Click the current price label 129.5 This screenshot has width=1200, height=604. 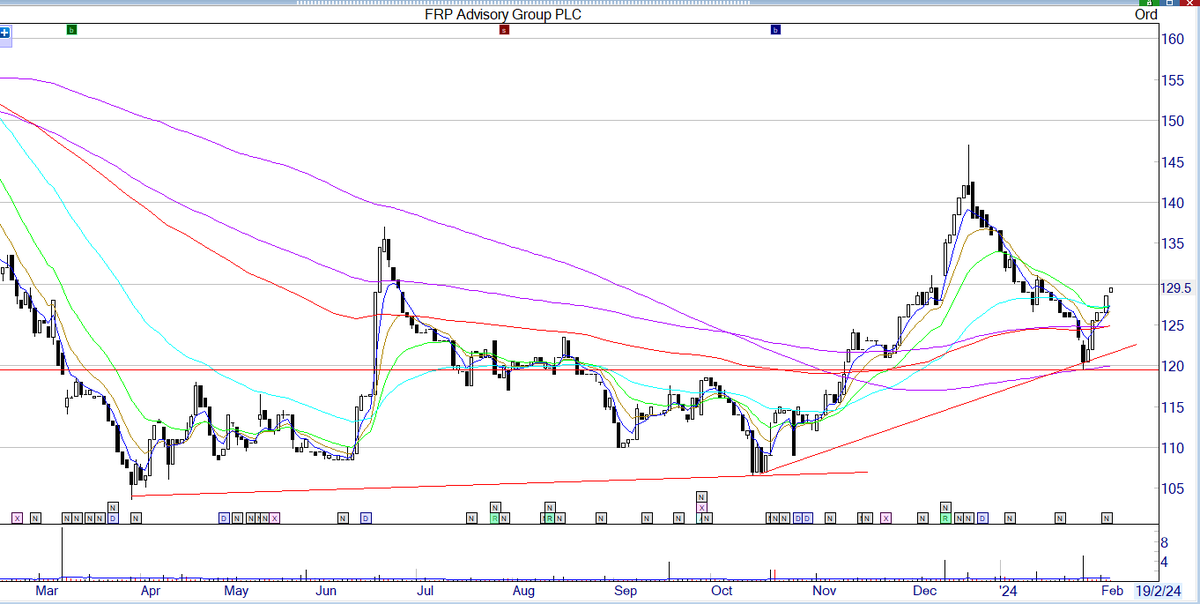point(1178,288)
